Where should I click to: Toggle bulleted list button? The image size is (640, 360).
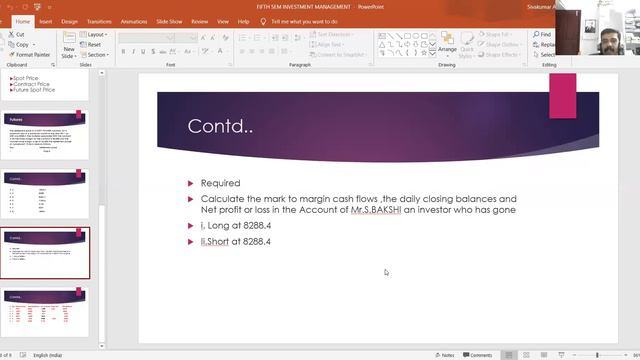(x=243, y=38)
